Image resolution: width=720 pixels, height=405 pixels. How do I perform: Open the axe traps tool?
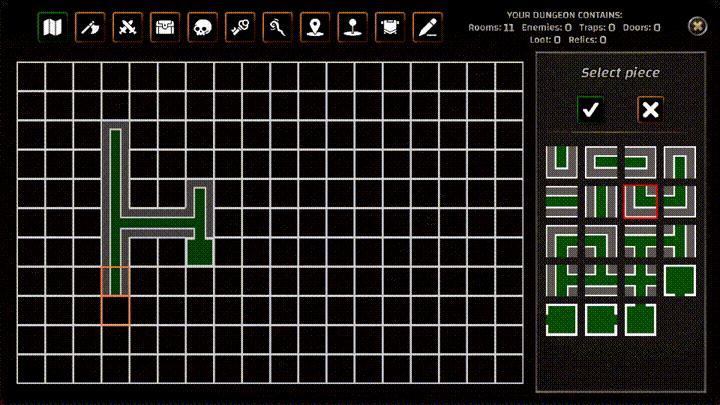(x=90, y=27)
